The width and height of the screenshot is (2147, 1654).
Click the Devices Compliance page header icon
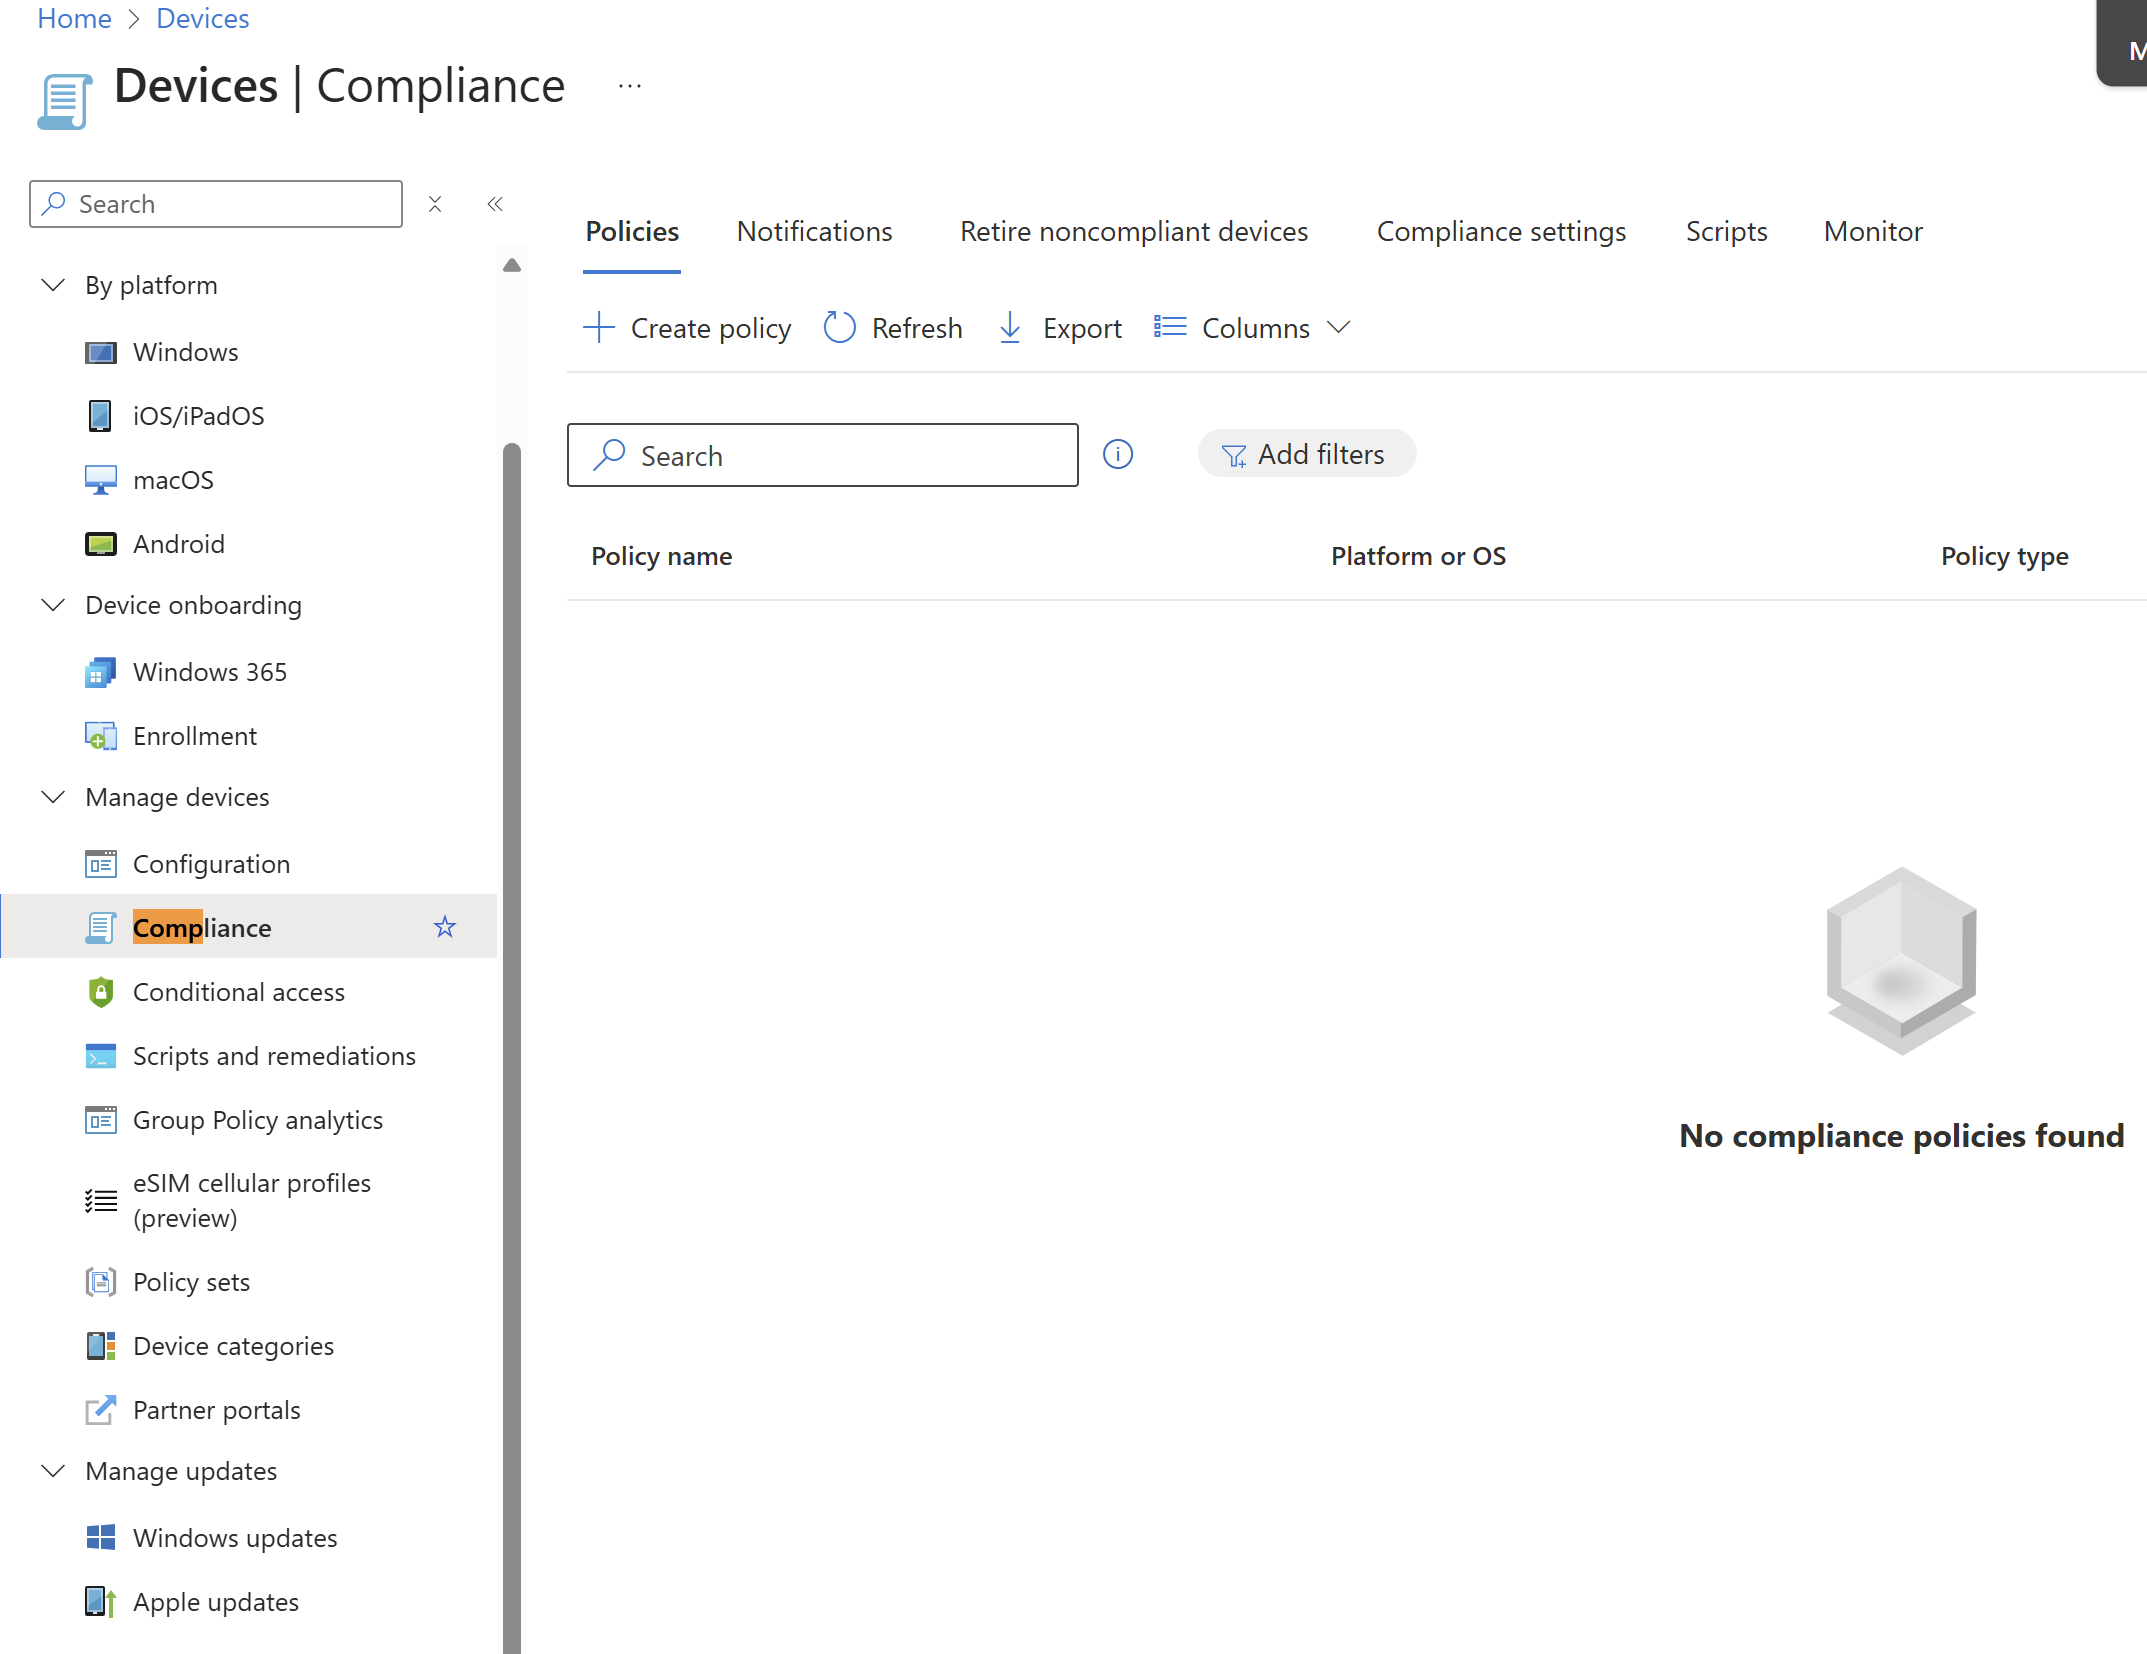click(x=65, y=101)
